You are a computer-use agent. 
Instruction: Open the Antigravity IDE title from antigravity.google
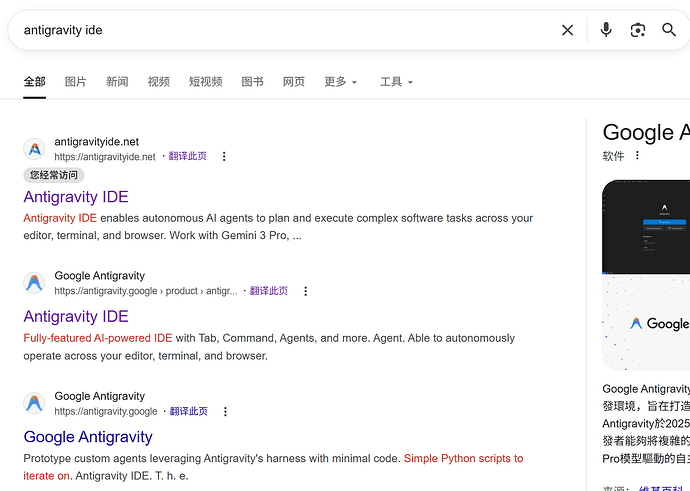coord(76,316)
